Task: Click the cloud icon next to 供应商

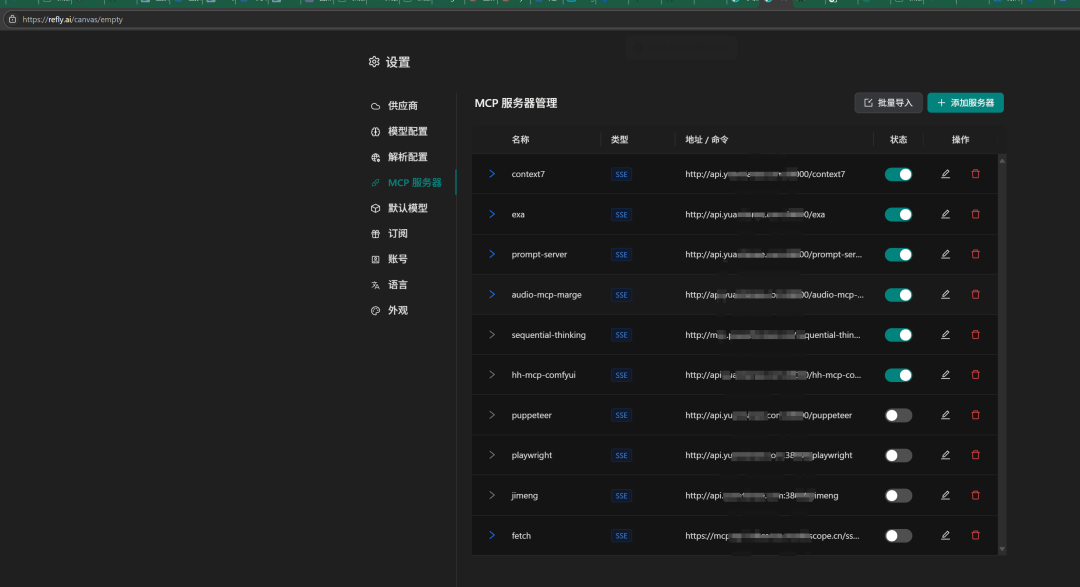Action: (x=371, y=105)
